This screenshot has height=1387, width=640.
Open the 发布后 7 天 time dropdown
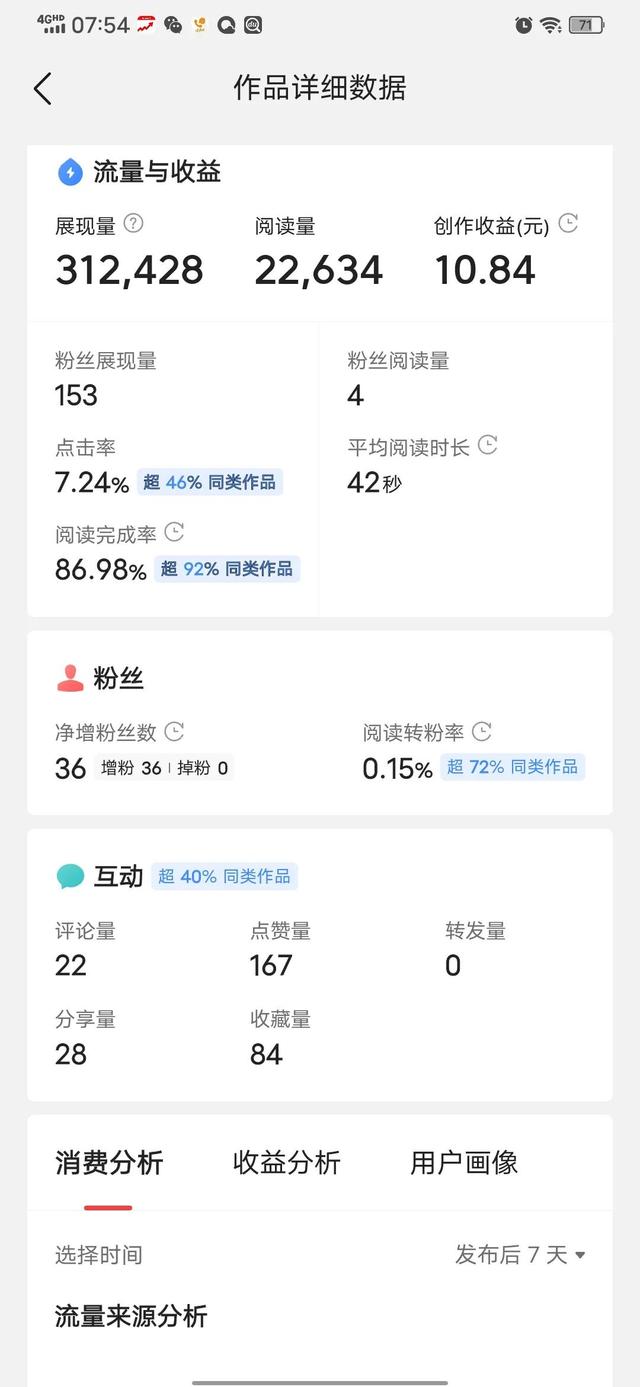[x=520, y=1254]
